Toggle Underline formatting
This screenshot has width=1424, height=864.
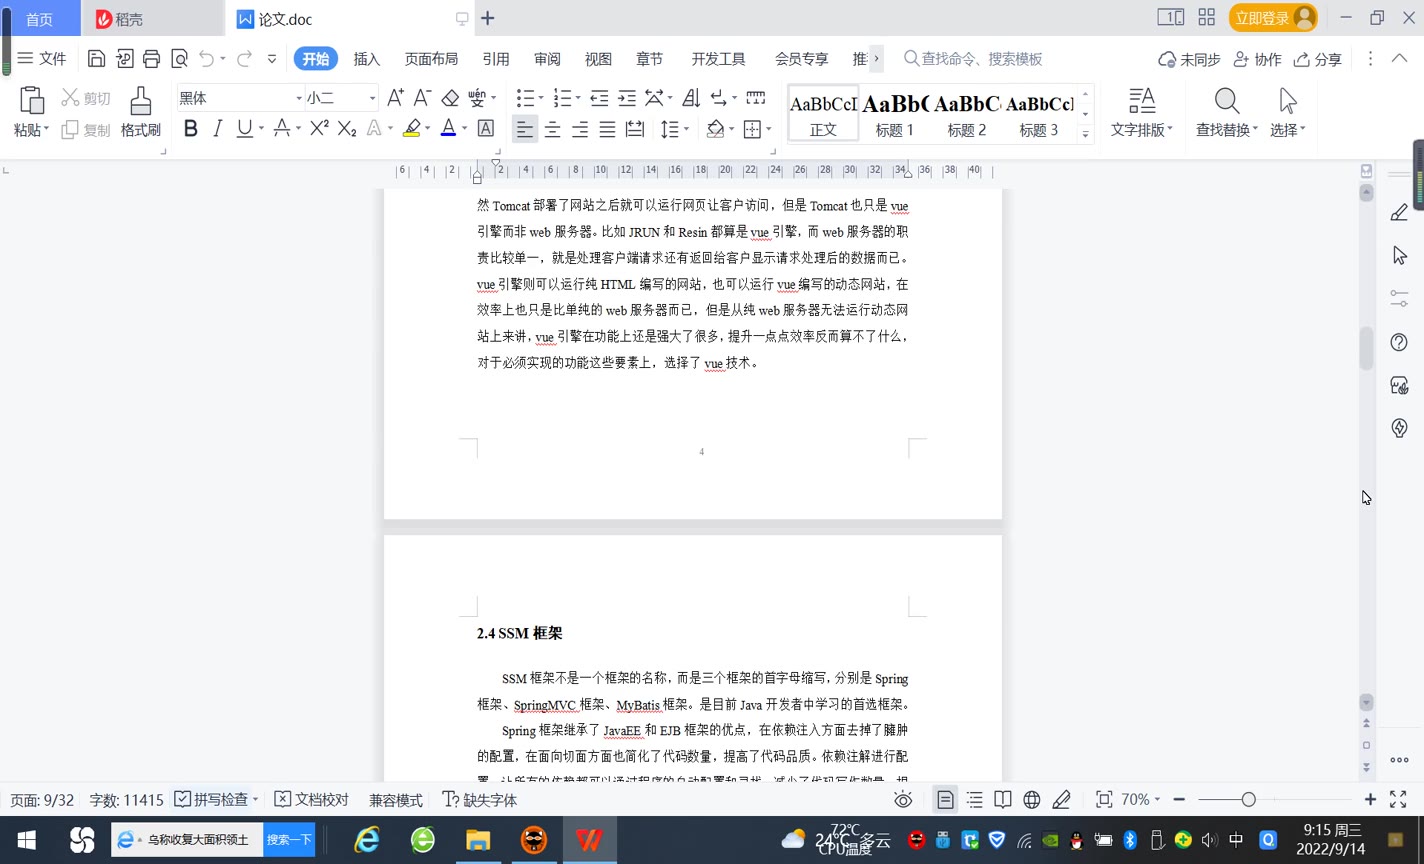(x=244, y=128)
